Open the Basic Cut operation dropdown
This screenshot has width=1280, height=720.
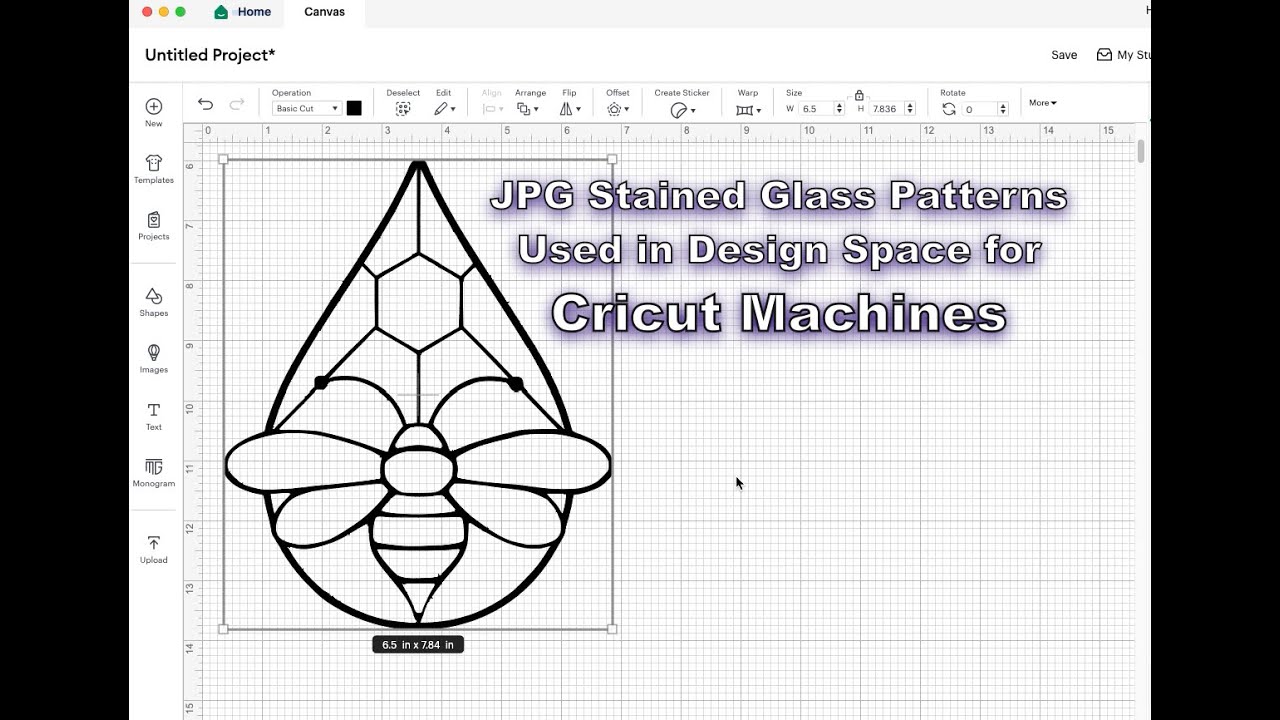point(306,109)
